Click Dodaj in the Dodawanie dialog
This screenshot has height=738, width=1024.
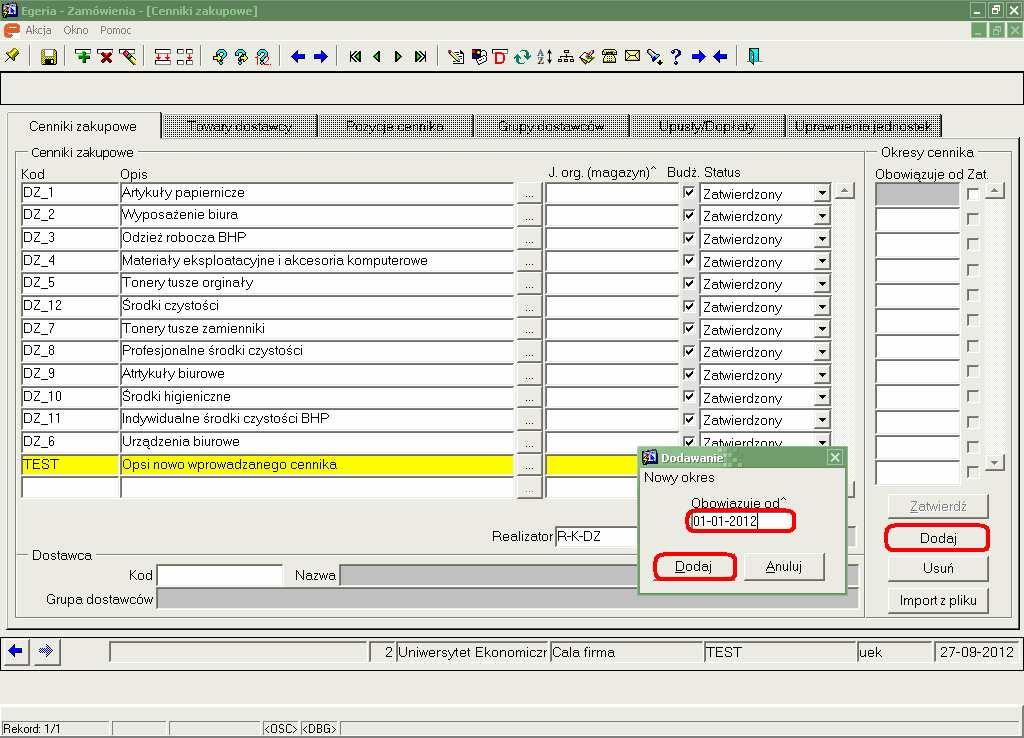coord(694,566)
